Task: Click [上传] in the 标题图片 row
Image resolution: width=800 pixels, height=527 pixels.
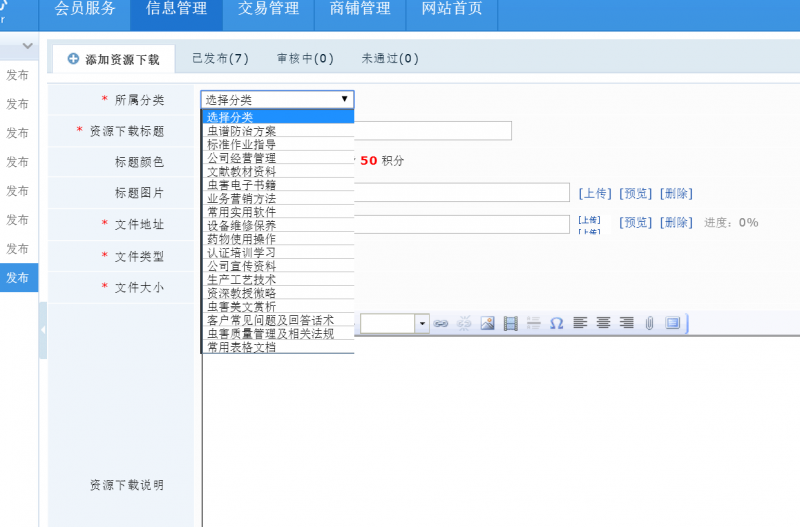Action: pyautogui.click(x=595, y=193)
